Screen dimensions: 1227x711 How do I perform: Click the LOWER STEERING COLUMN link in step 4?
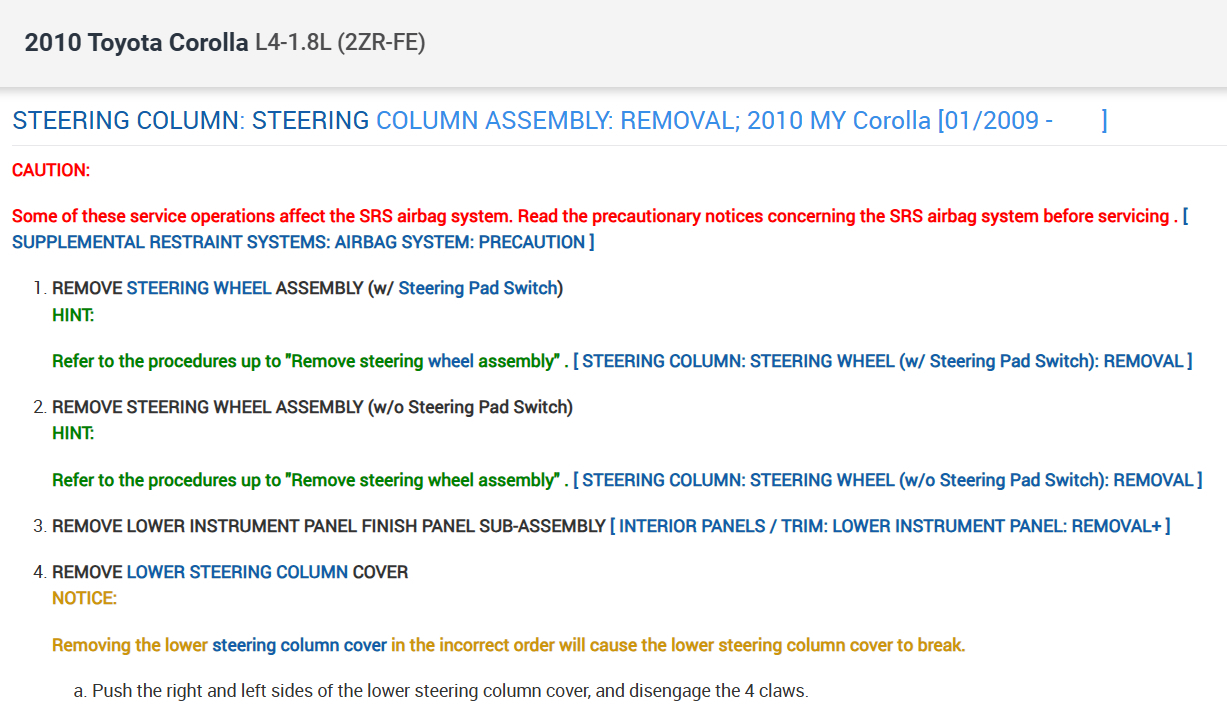[237, 572]
